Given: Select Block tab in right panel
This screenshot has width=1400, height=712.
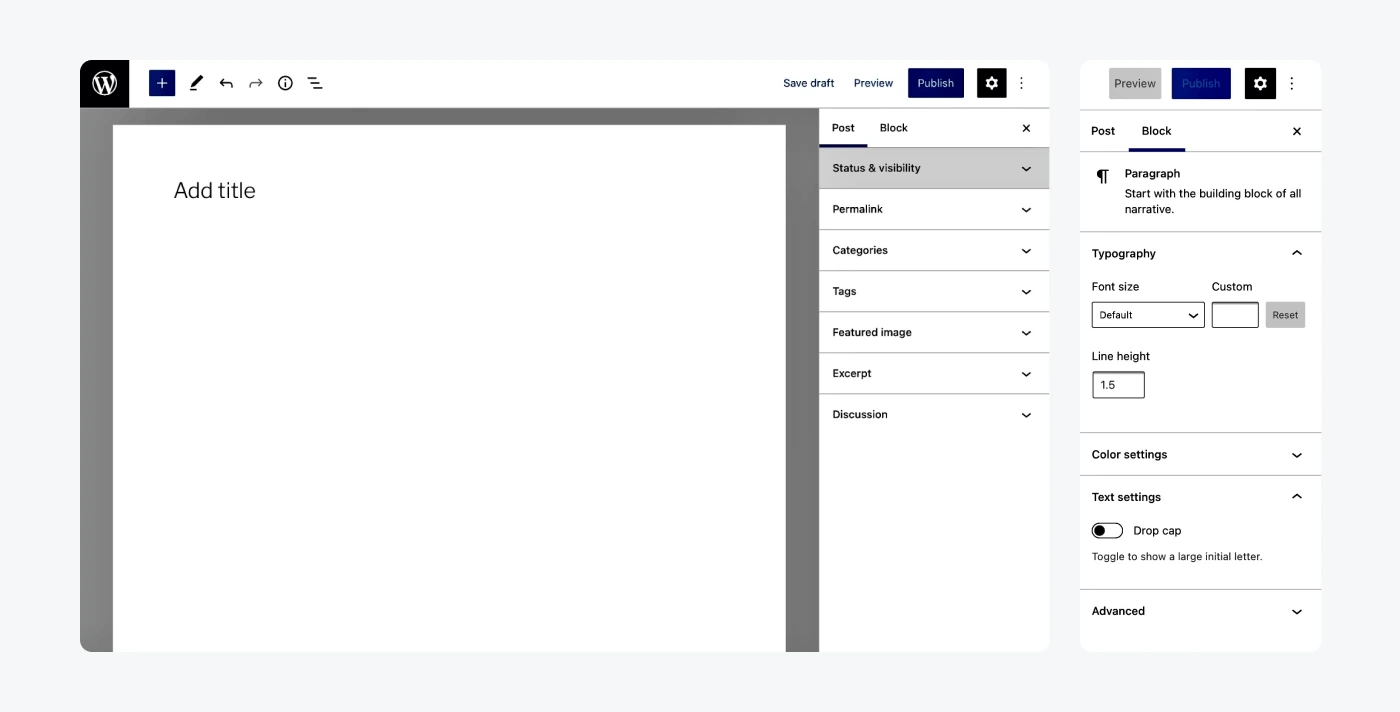Looking at the screenshot, I should (1156, 131).
